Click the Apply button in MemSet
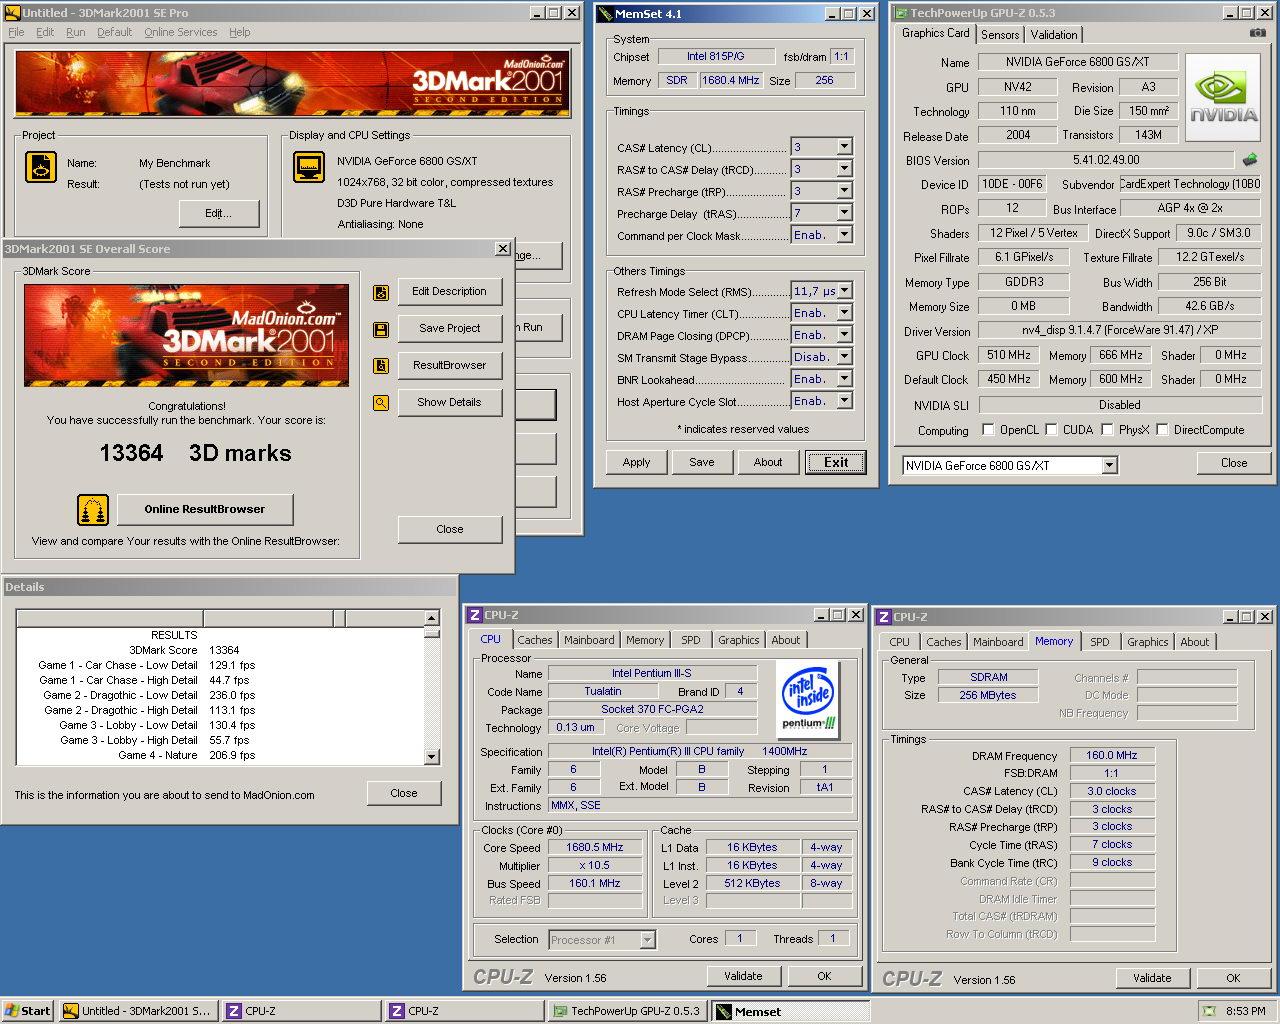This screenshot has width=1280, height=1024. click(636, 462)
